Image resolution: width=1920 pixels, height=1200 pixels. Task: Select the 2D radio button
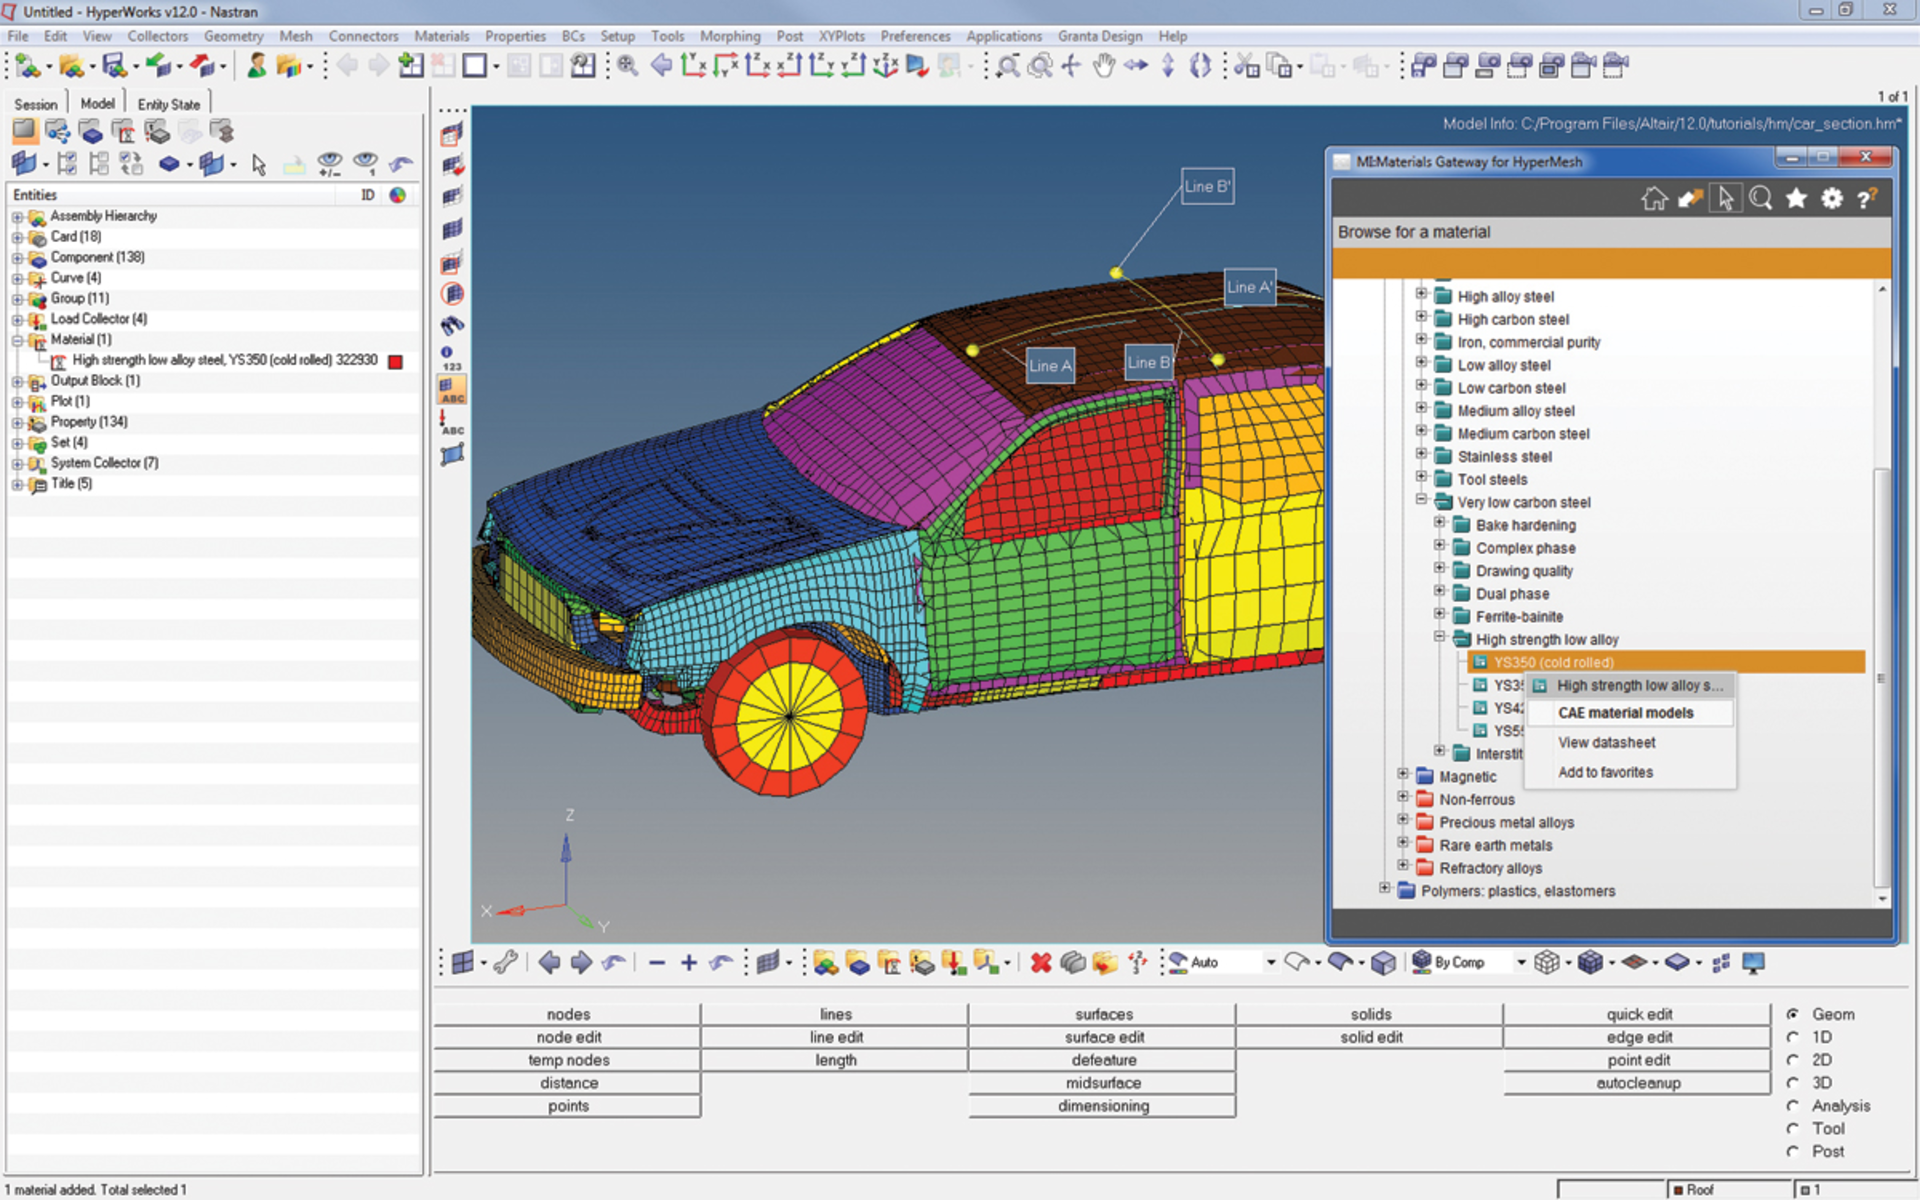click(1793, 1060)
